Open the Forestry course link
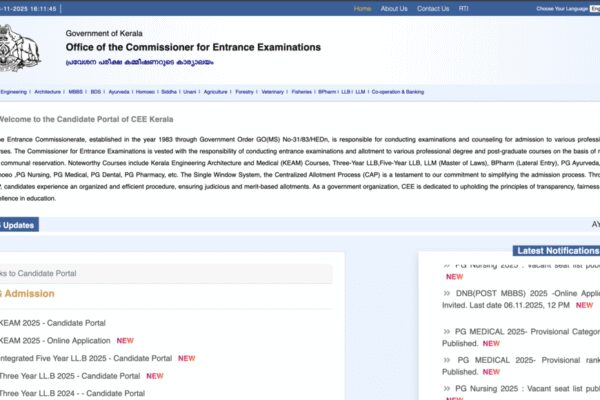Screen dimensions: 600x400 (245, 92)
